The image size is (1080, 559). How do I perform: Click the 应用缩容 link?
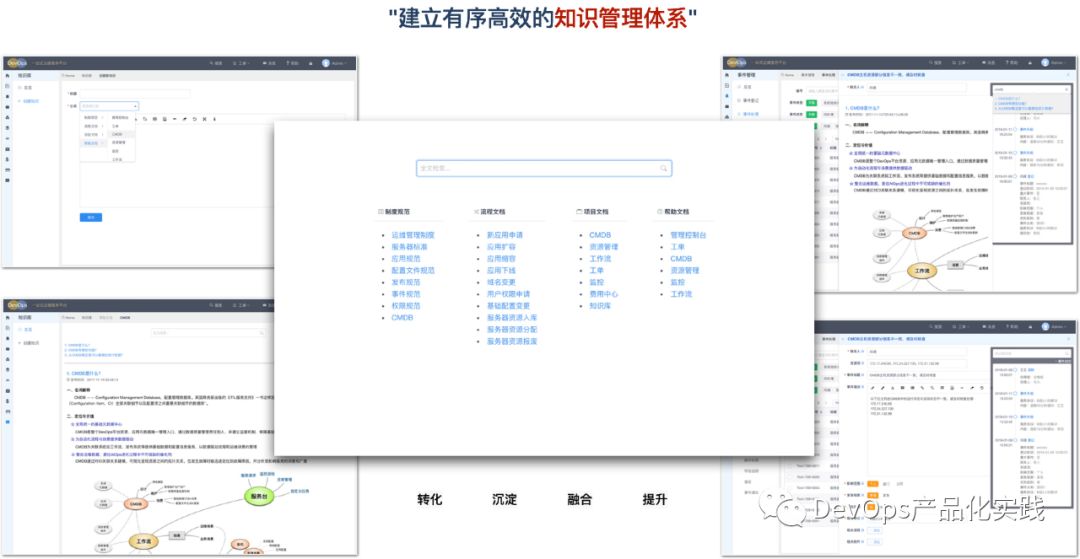coord(501,259)
